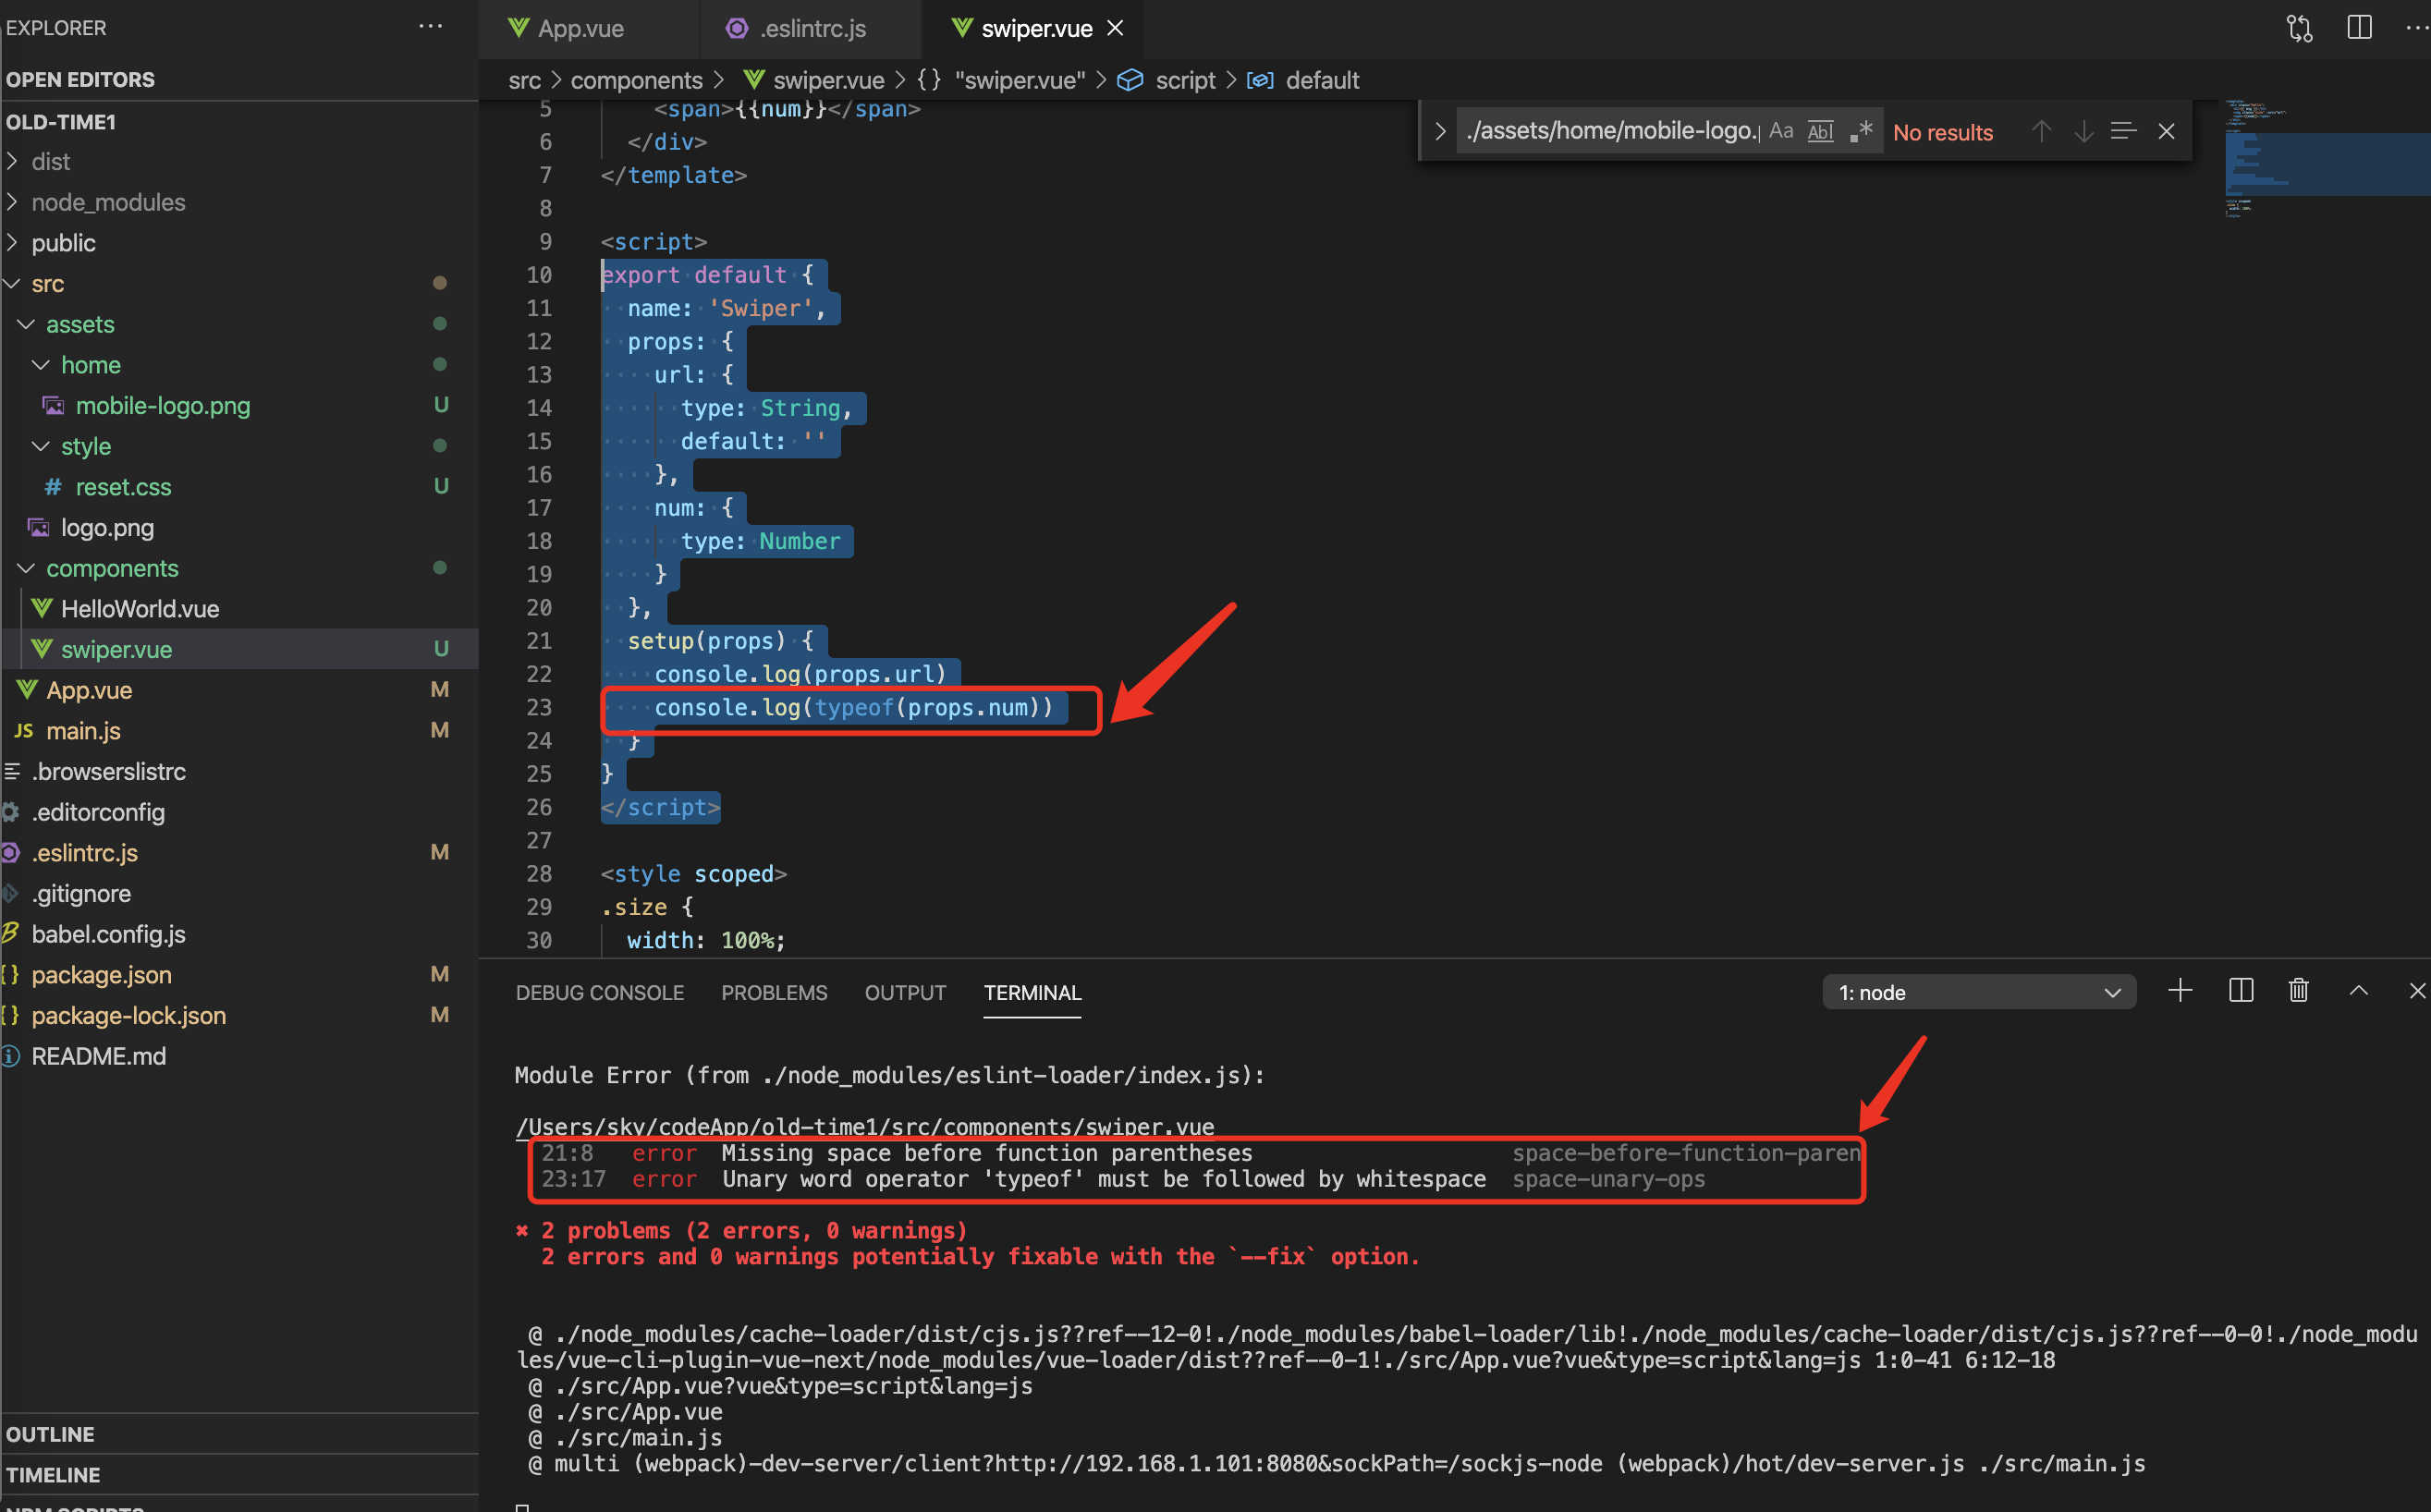Kill terminal with the trash icon
2431x1512 pixels.
(x=2298, y=990)
